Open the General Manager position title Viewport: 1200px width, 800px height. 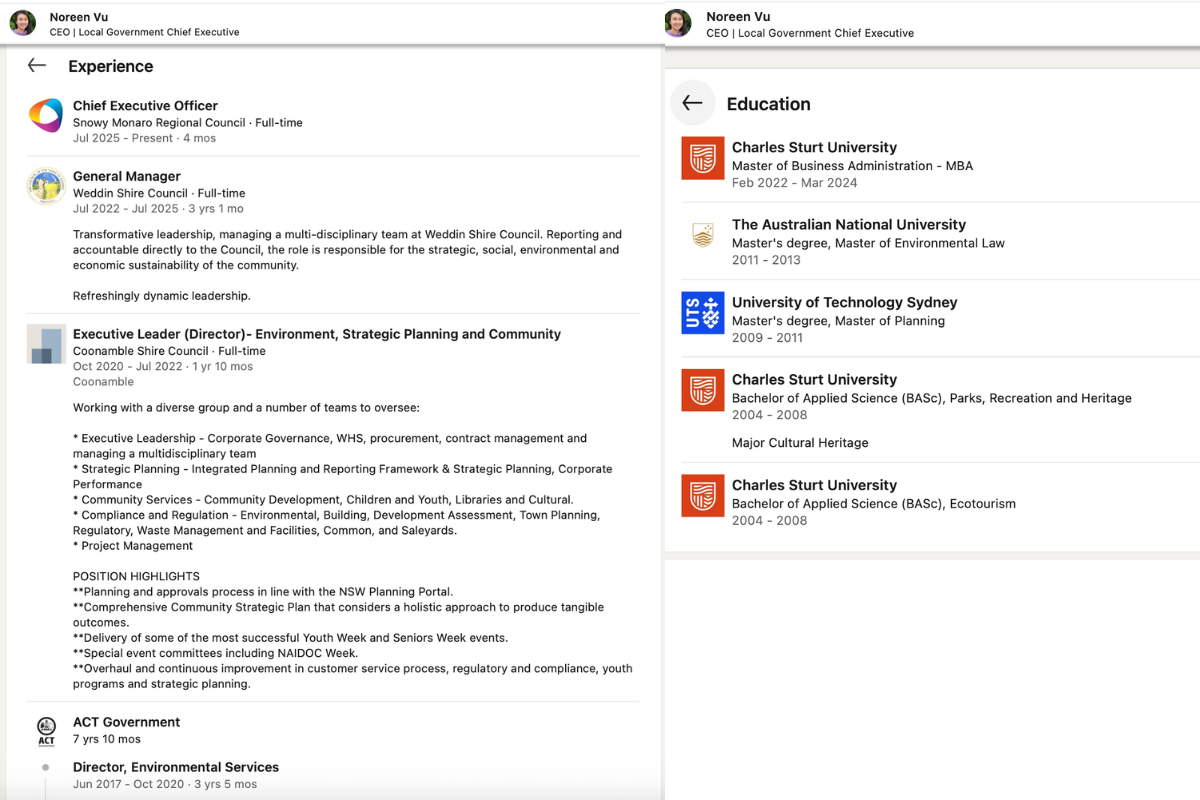pos(126,176)
